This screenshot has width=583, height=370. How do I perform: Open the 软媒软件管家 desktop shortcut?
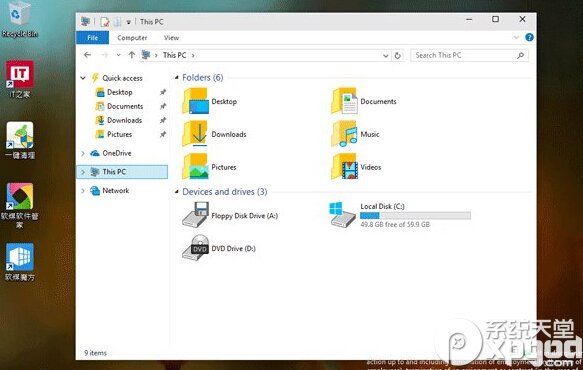pos(19,205)
